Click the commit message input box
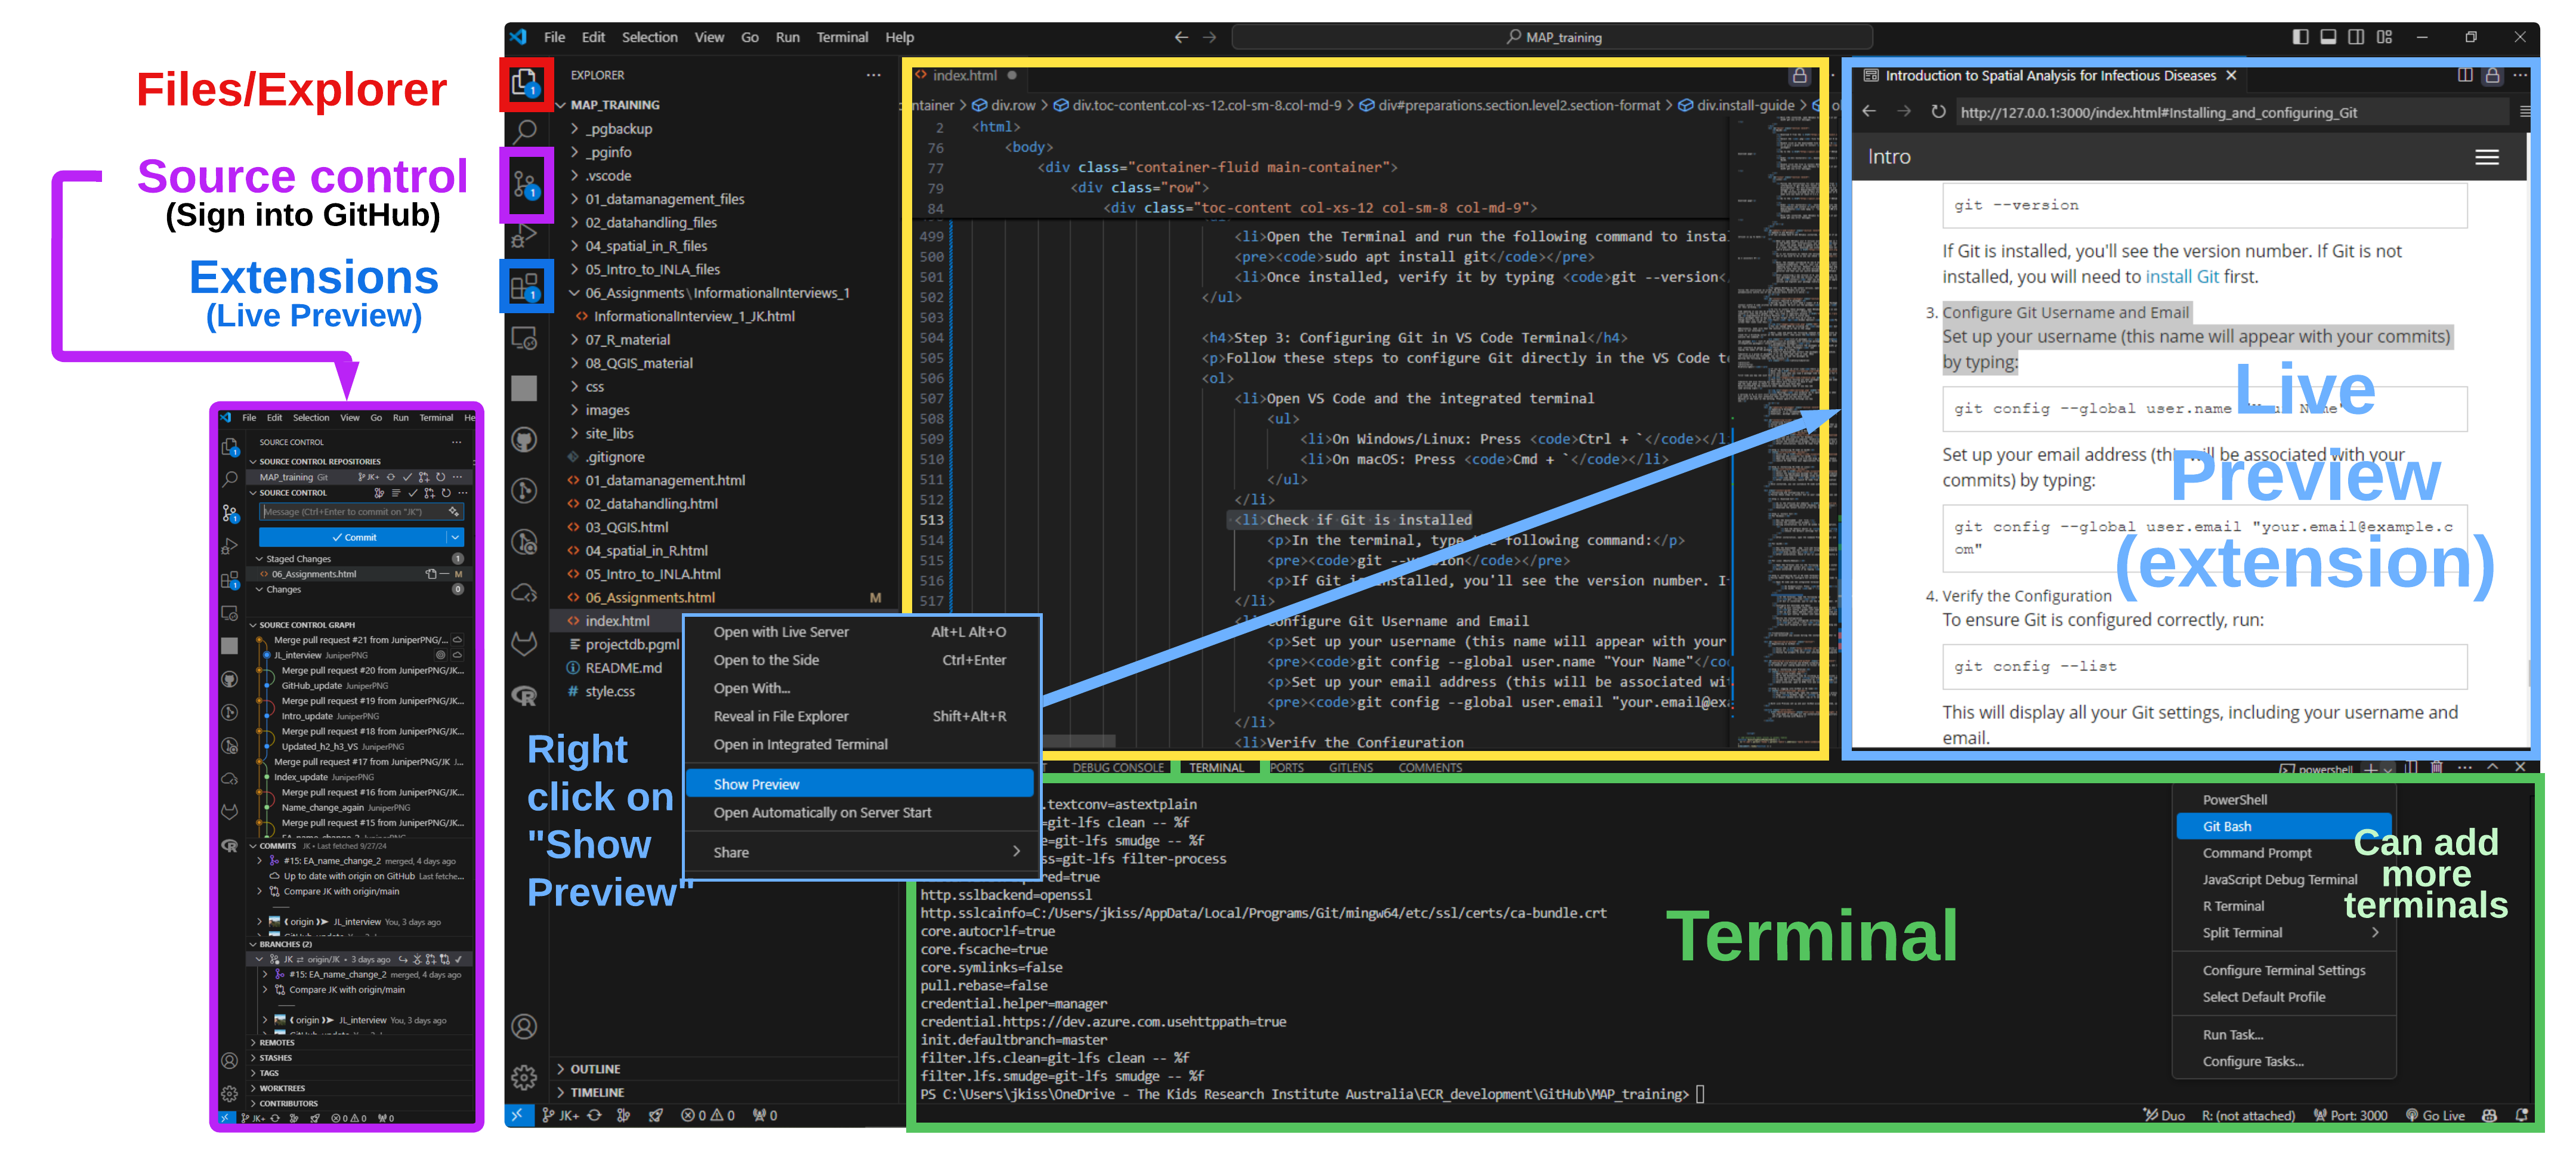 [x=360, y=512]
